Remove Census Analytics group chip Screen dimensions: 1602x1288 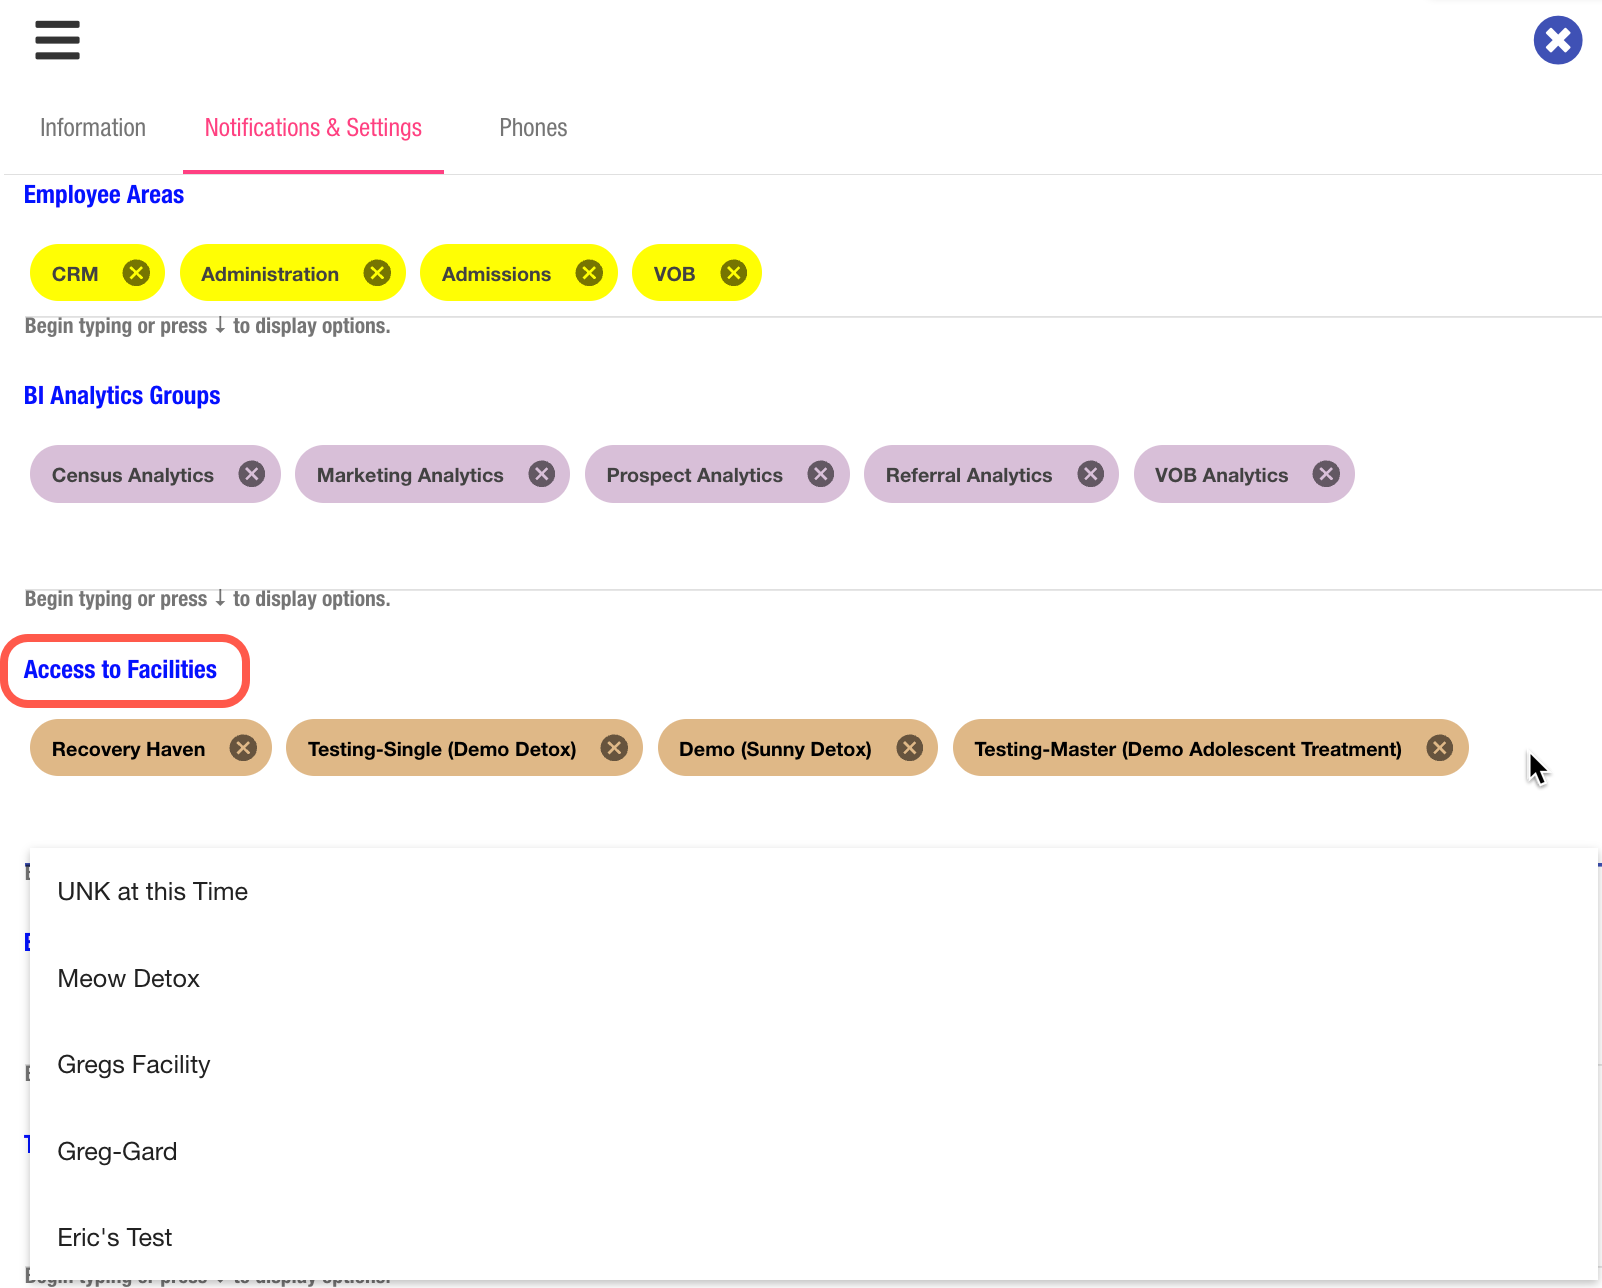252,474
